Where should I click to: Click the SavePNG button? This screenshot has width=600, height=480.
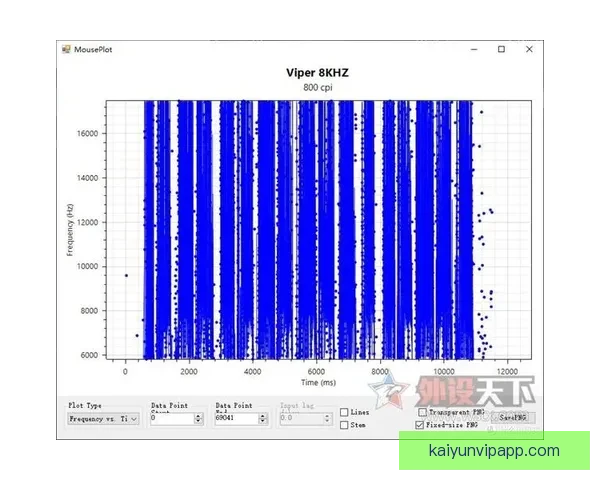click(x=513, y=418)
